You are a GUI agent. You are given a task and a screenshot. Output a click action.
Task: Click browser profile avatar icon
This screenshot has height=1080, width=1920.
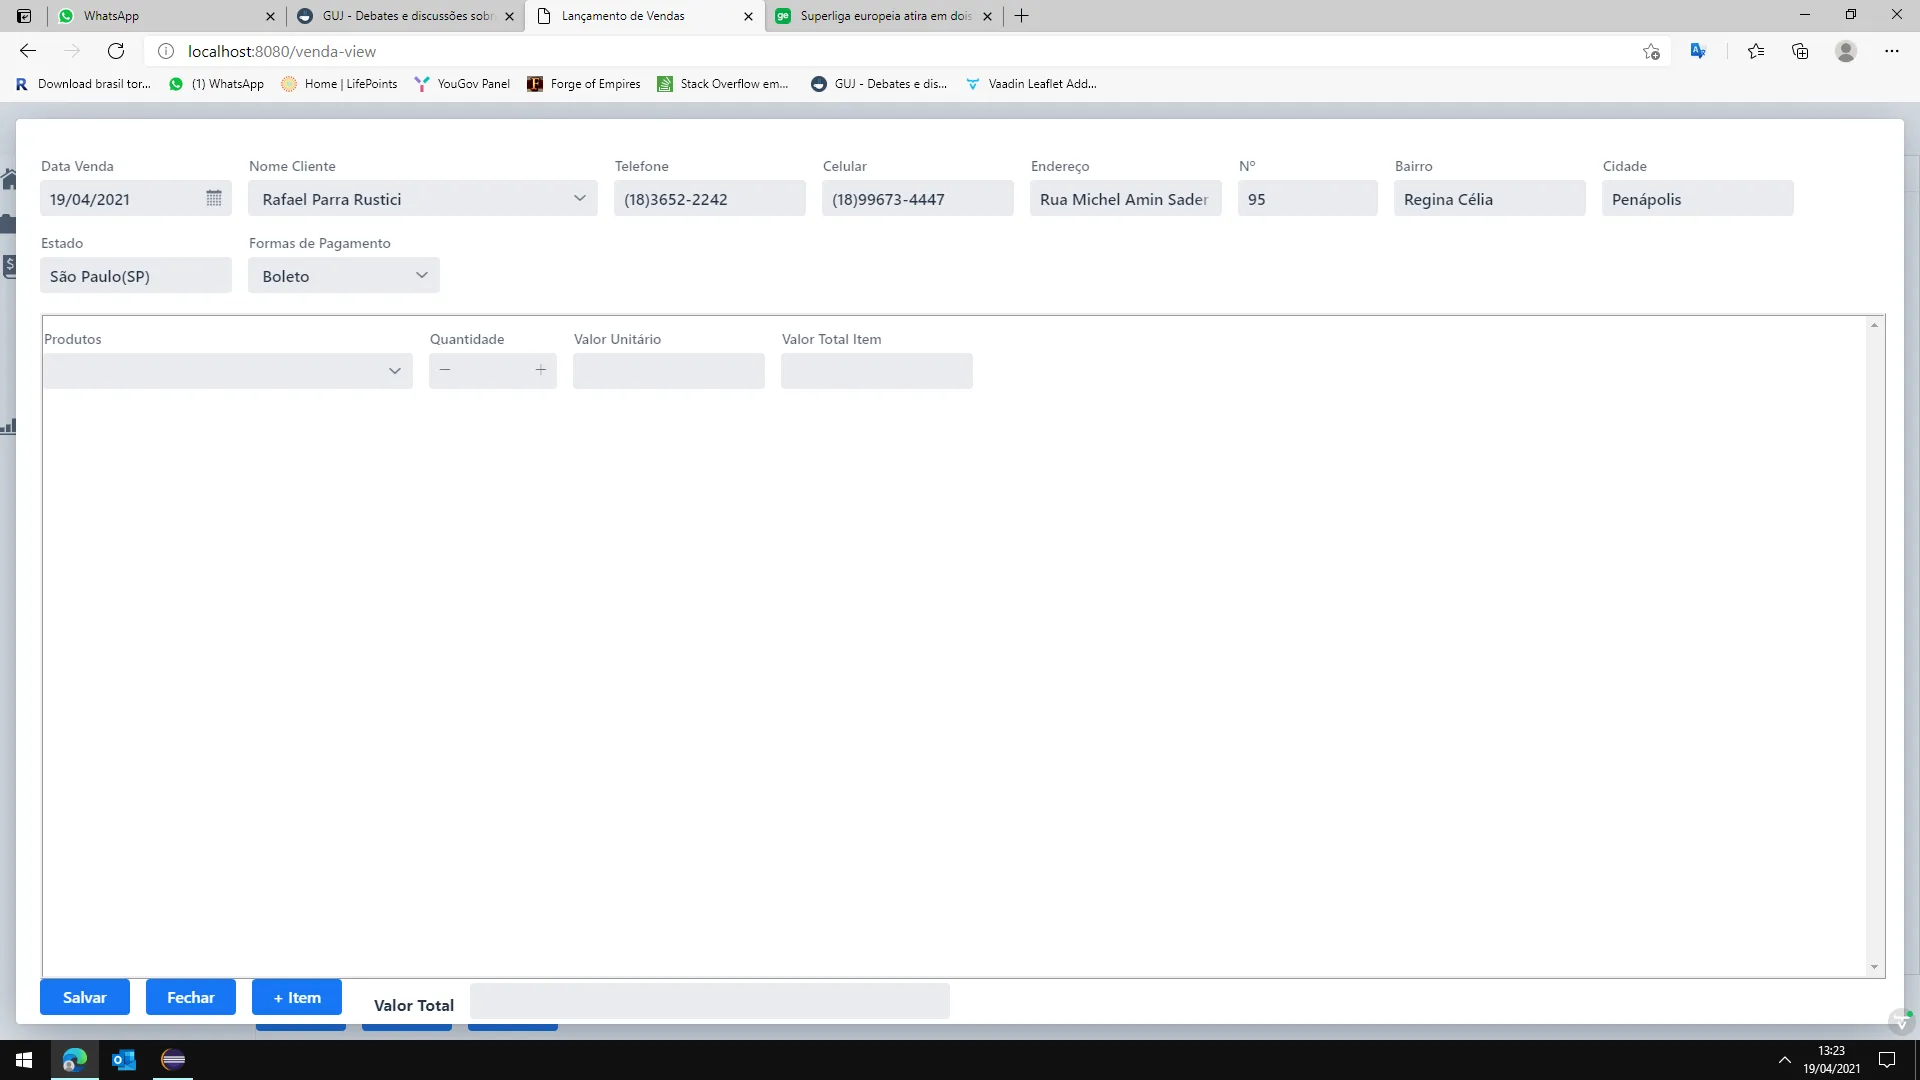[x=1846, y=51]
